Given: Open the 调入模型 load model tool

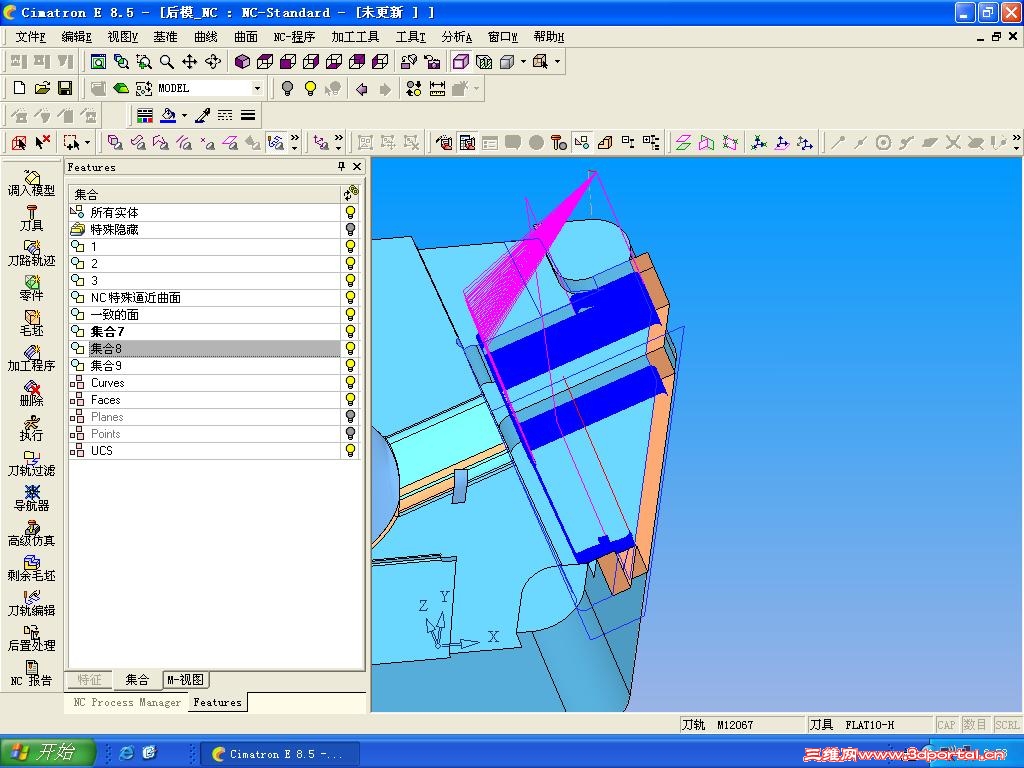Looking at the screenshot, I should click(31, 184).
